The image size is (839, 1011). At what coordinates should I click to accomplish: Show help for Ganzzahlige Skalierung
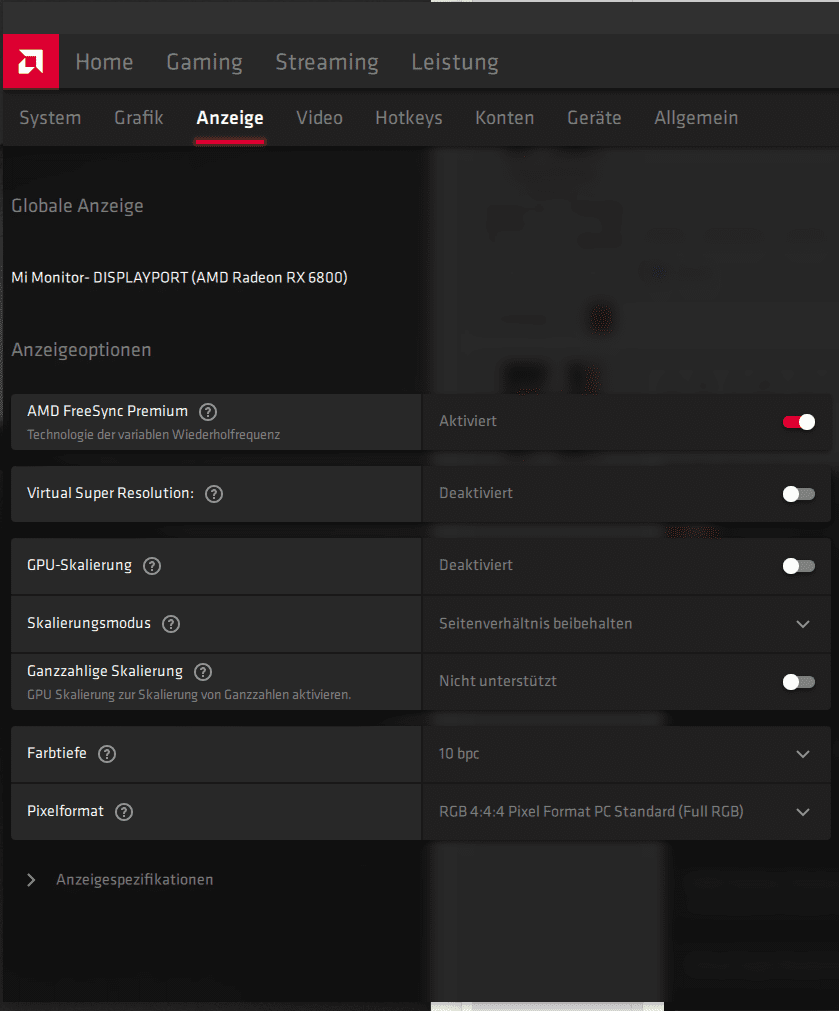coord(203,672)
